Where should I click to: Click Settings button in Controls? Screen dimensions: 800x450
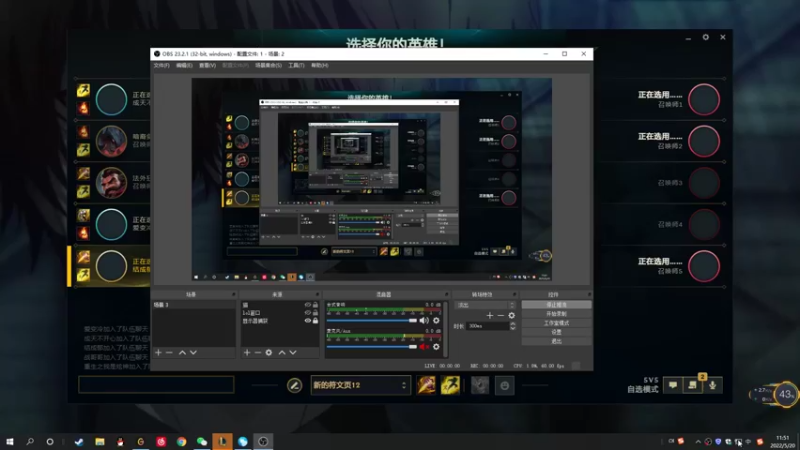[556, 332]
